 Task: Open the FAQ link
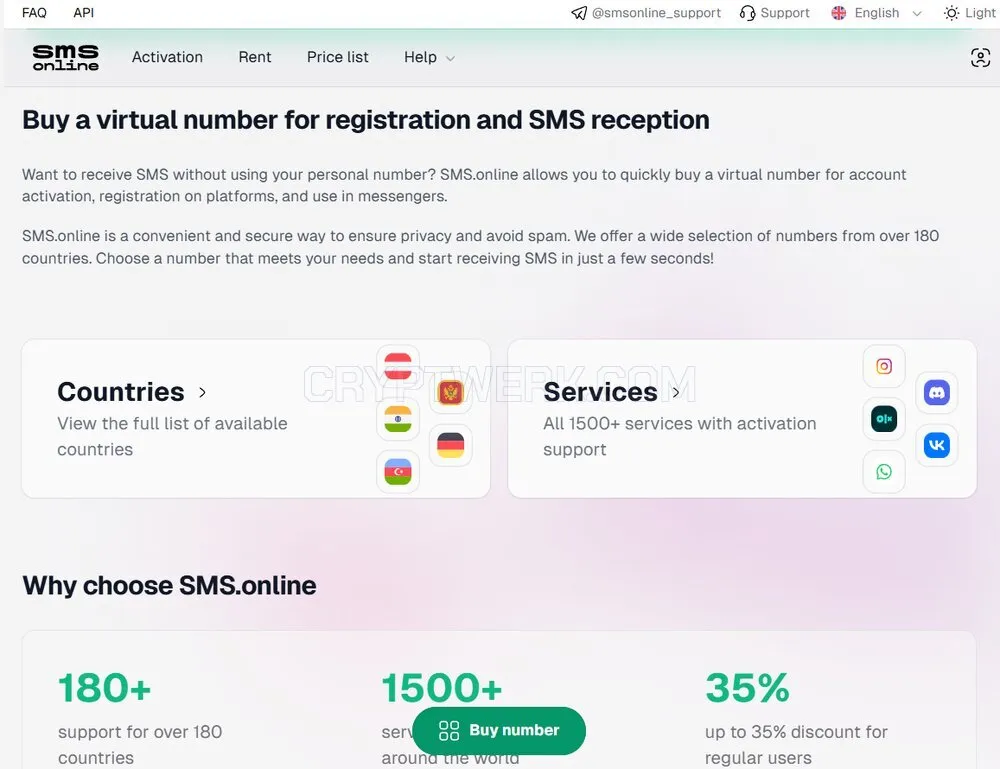34,13
